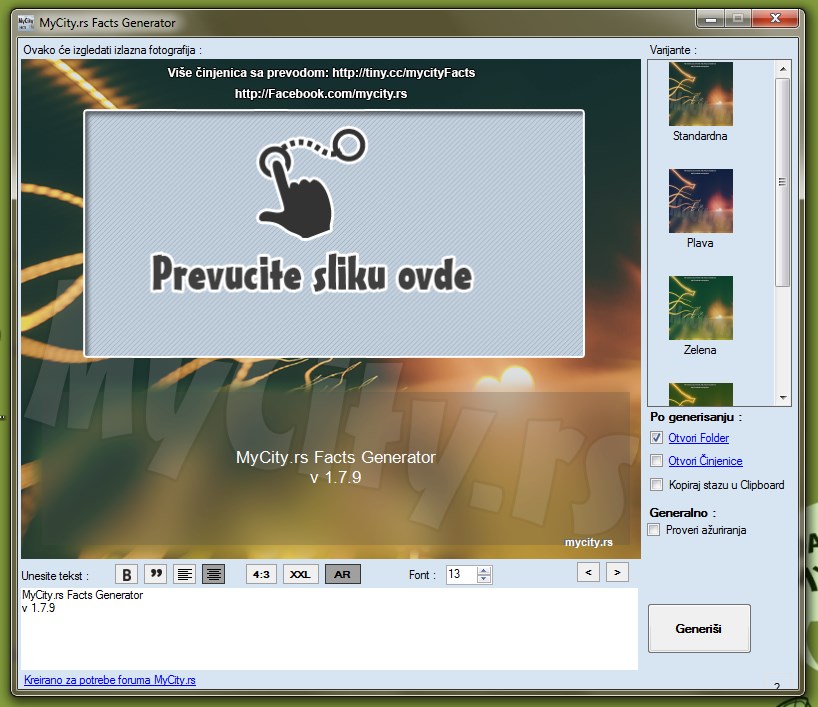Click into the Unesite tekst text box

point(329,629)
